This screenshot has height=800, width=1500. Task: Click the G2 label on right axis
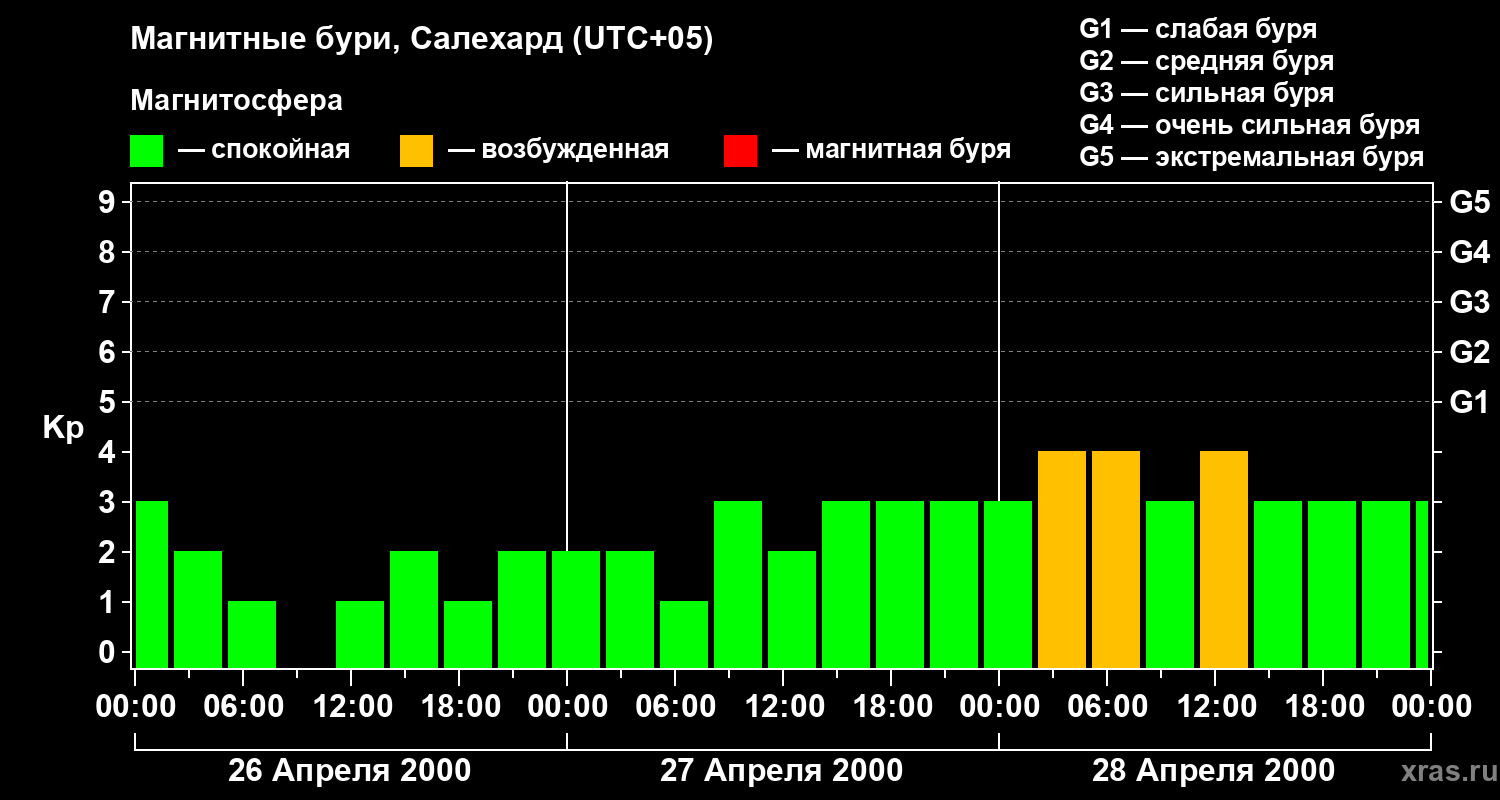pos(1469,352)
